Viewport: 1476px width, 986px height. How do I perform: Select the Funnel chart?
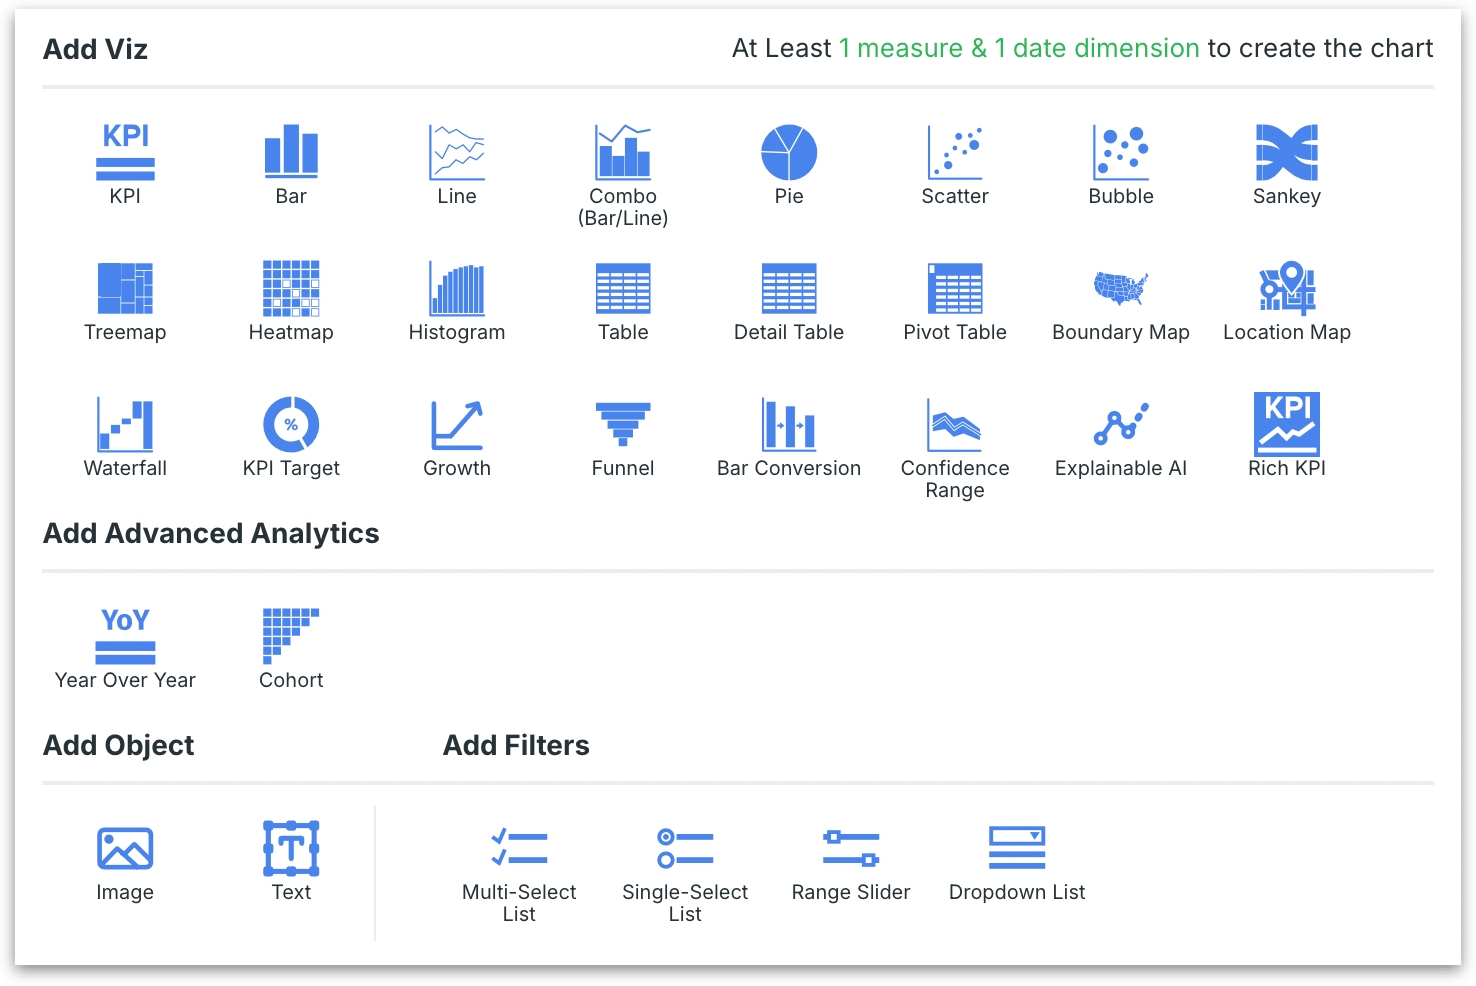623,425
